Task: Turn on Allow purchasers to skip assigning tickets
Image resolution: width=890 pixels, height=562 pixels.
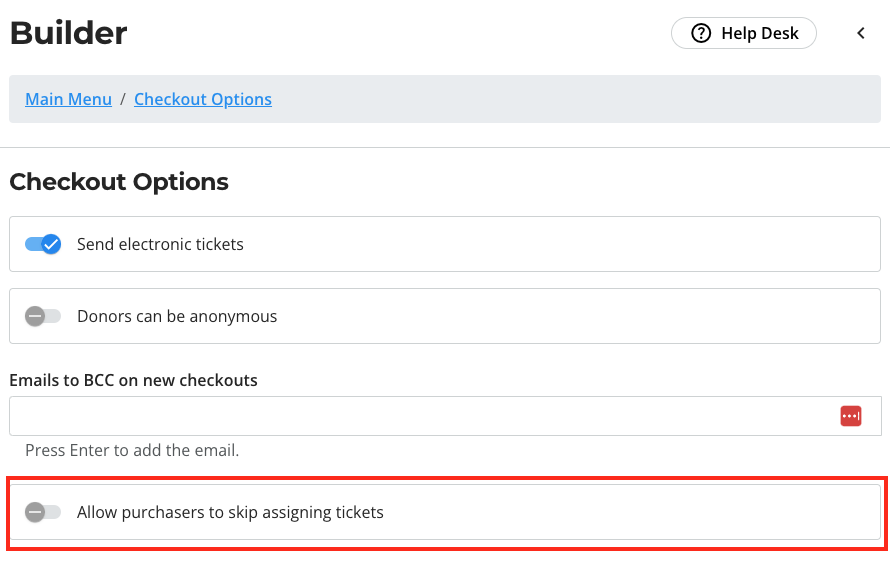Action: (43, 512)
